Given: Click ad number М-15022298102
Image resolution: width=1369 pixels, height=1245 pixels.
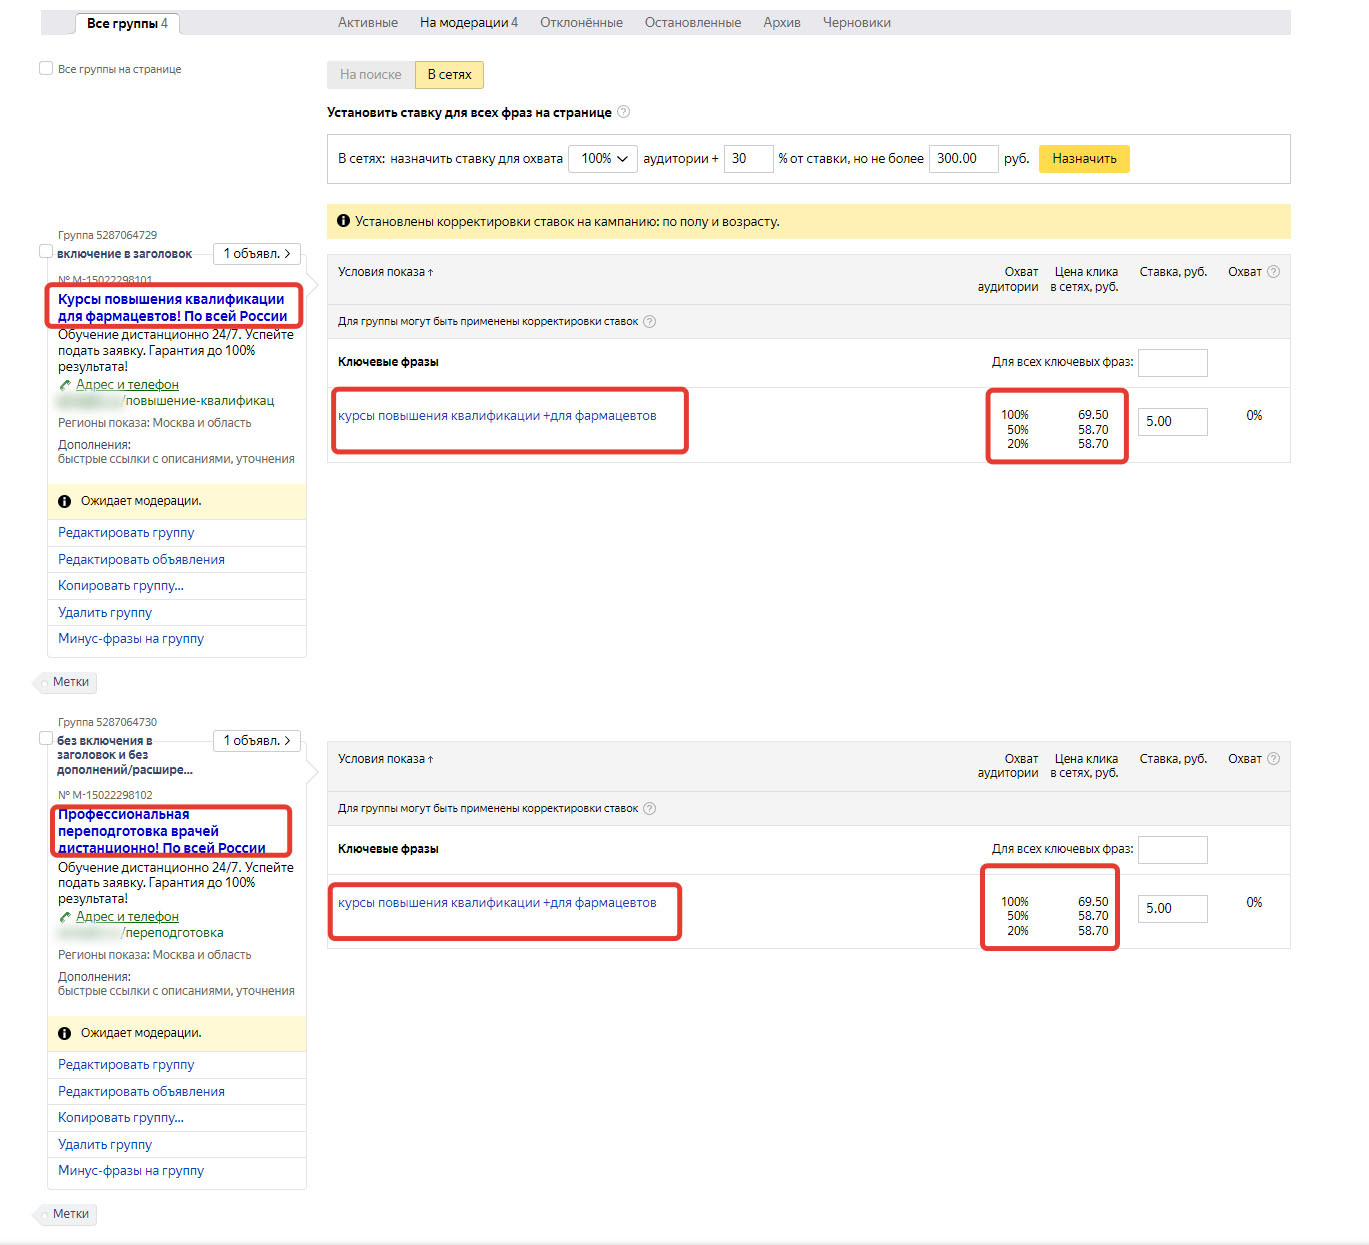Looking at the screenshot, I should [105, 796].
